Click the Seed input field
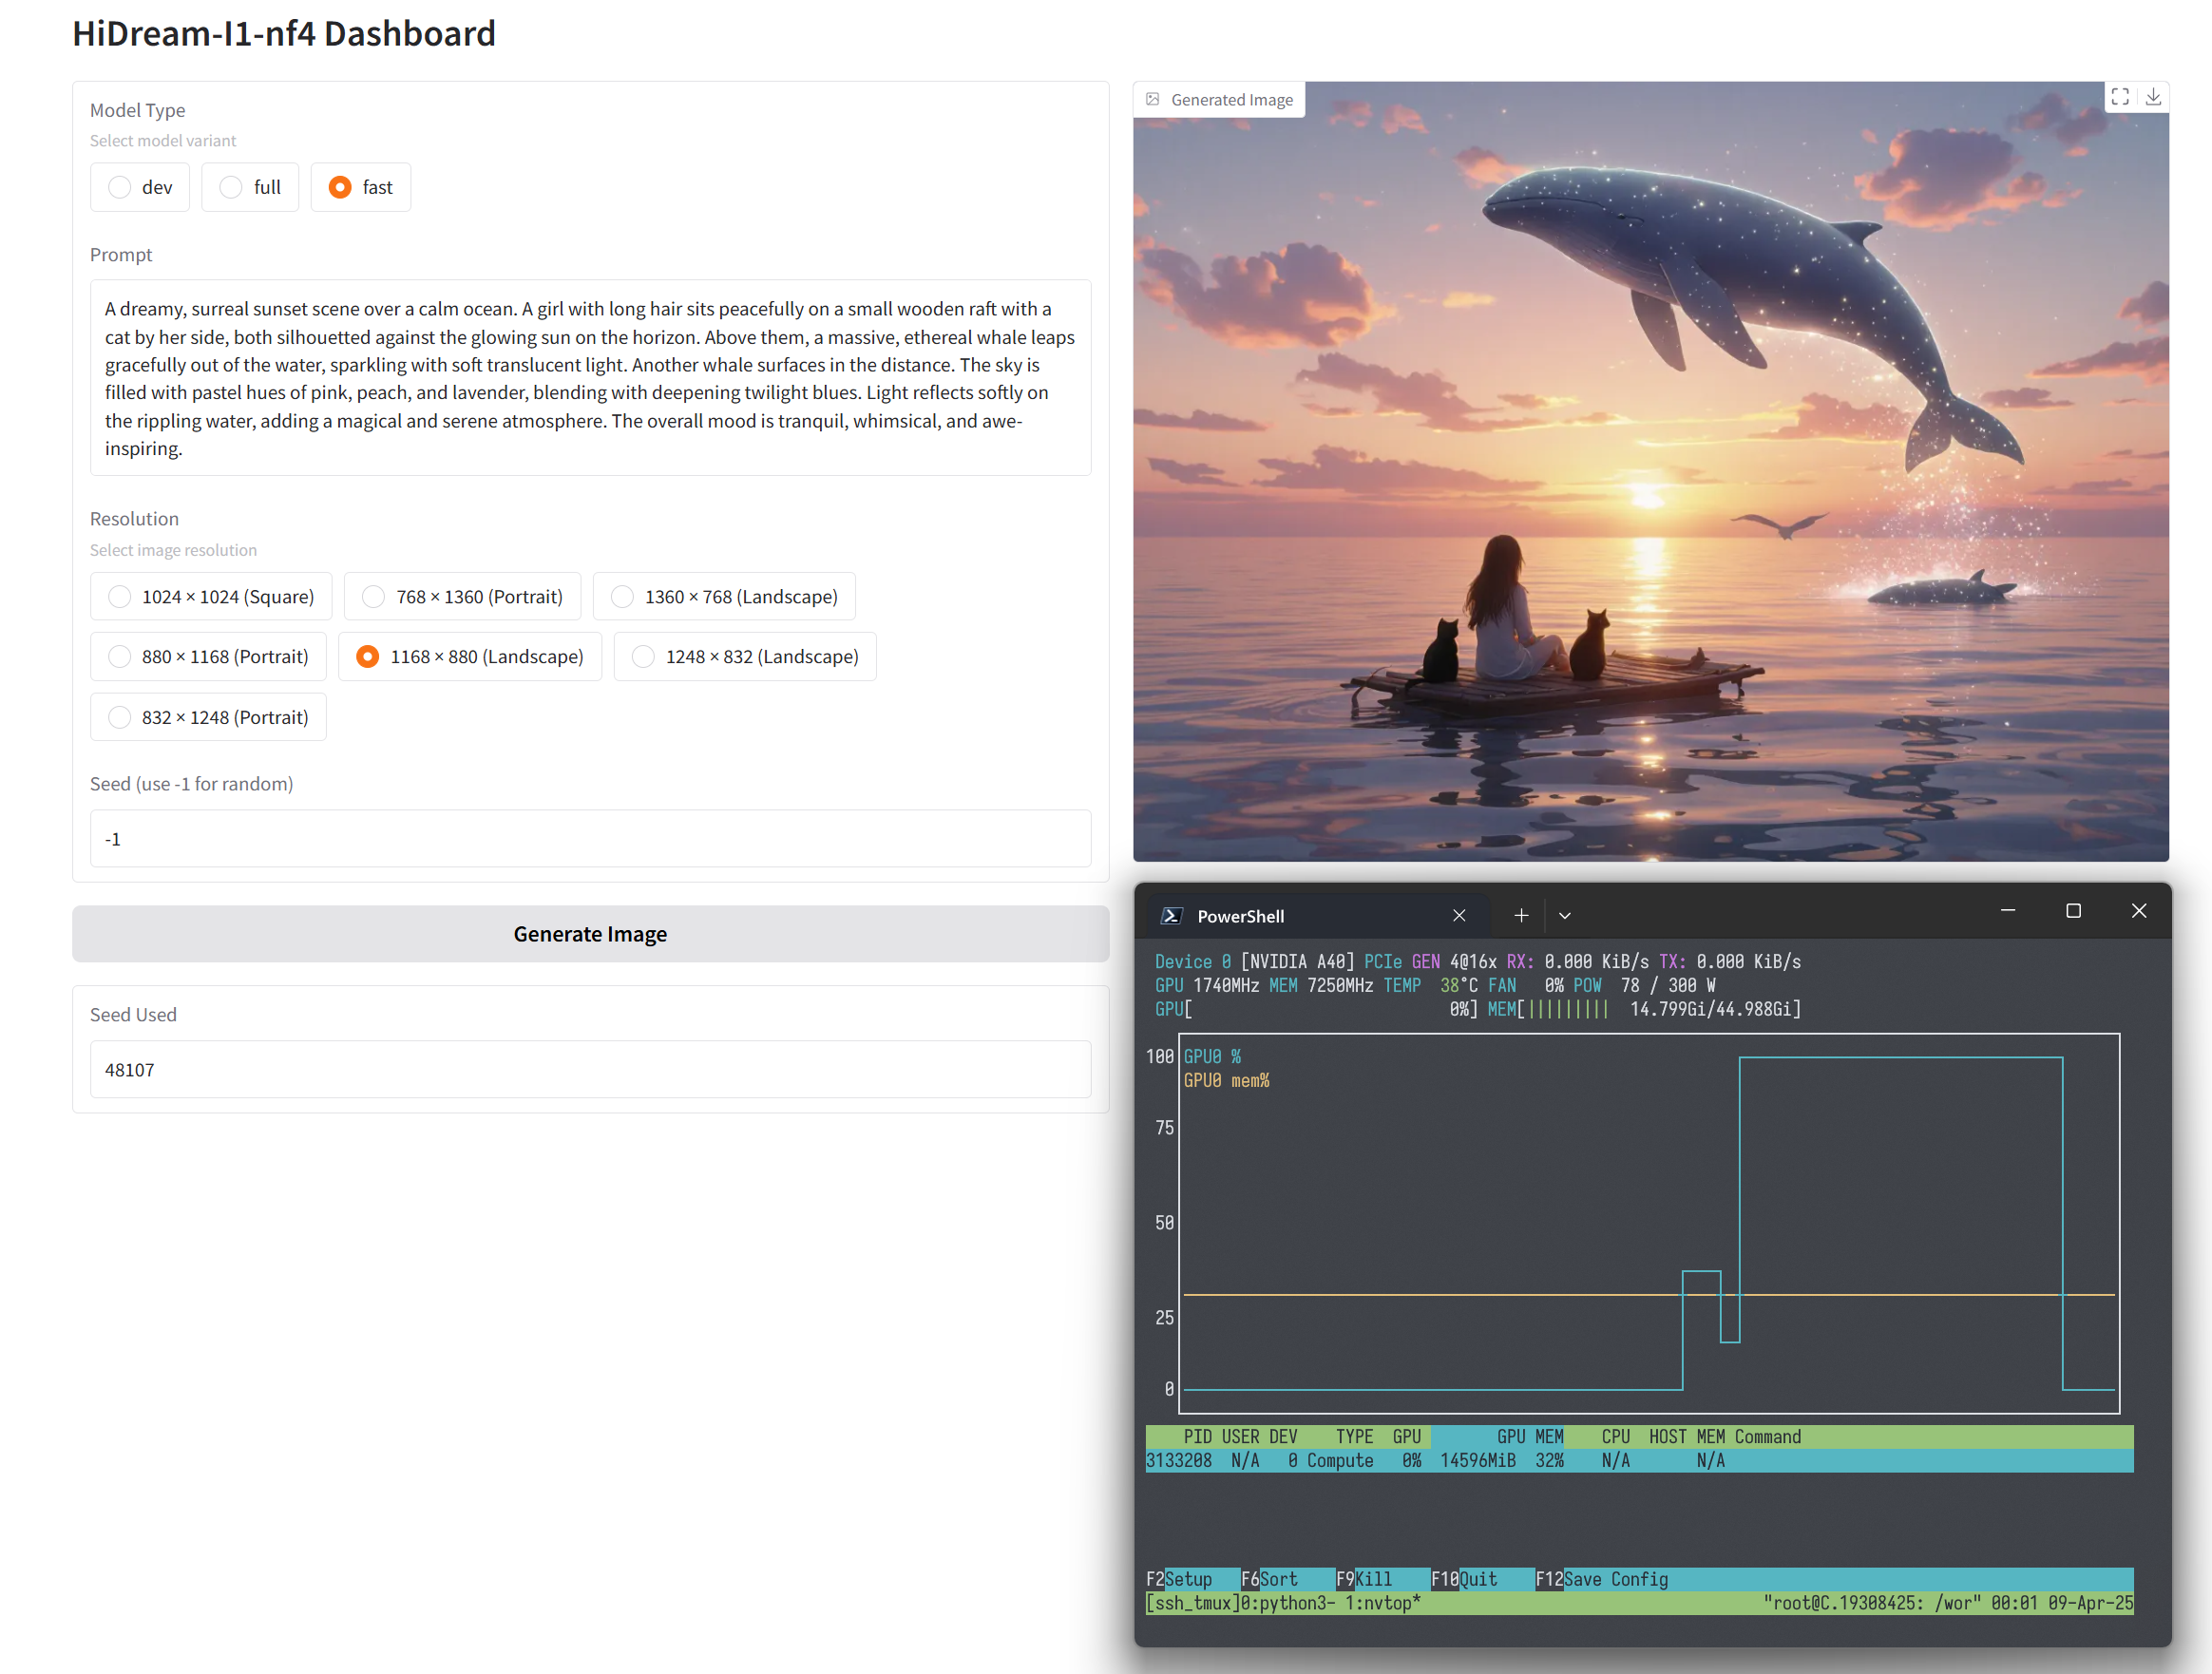This screenshot has width=2212, height=1674. point(590,839)
